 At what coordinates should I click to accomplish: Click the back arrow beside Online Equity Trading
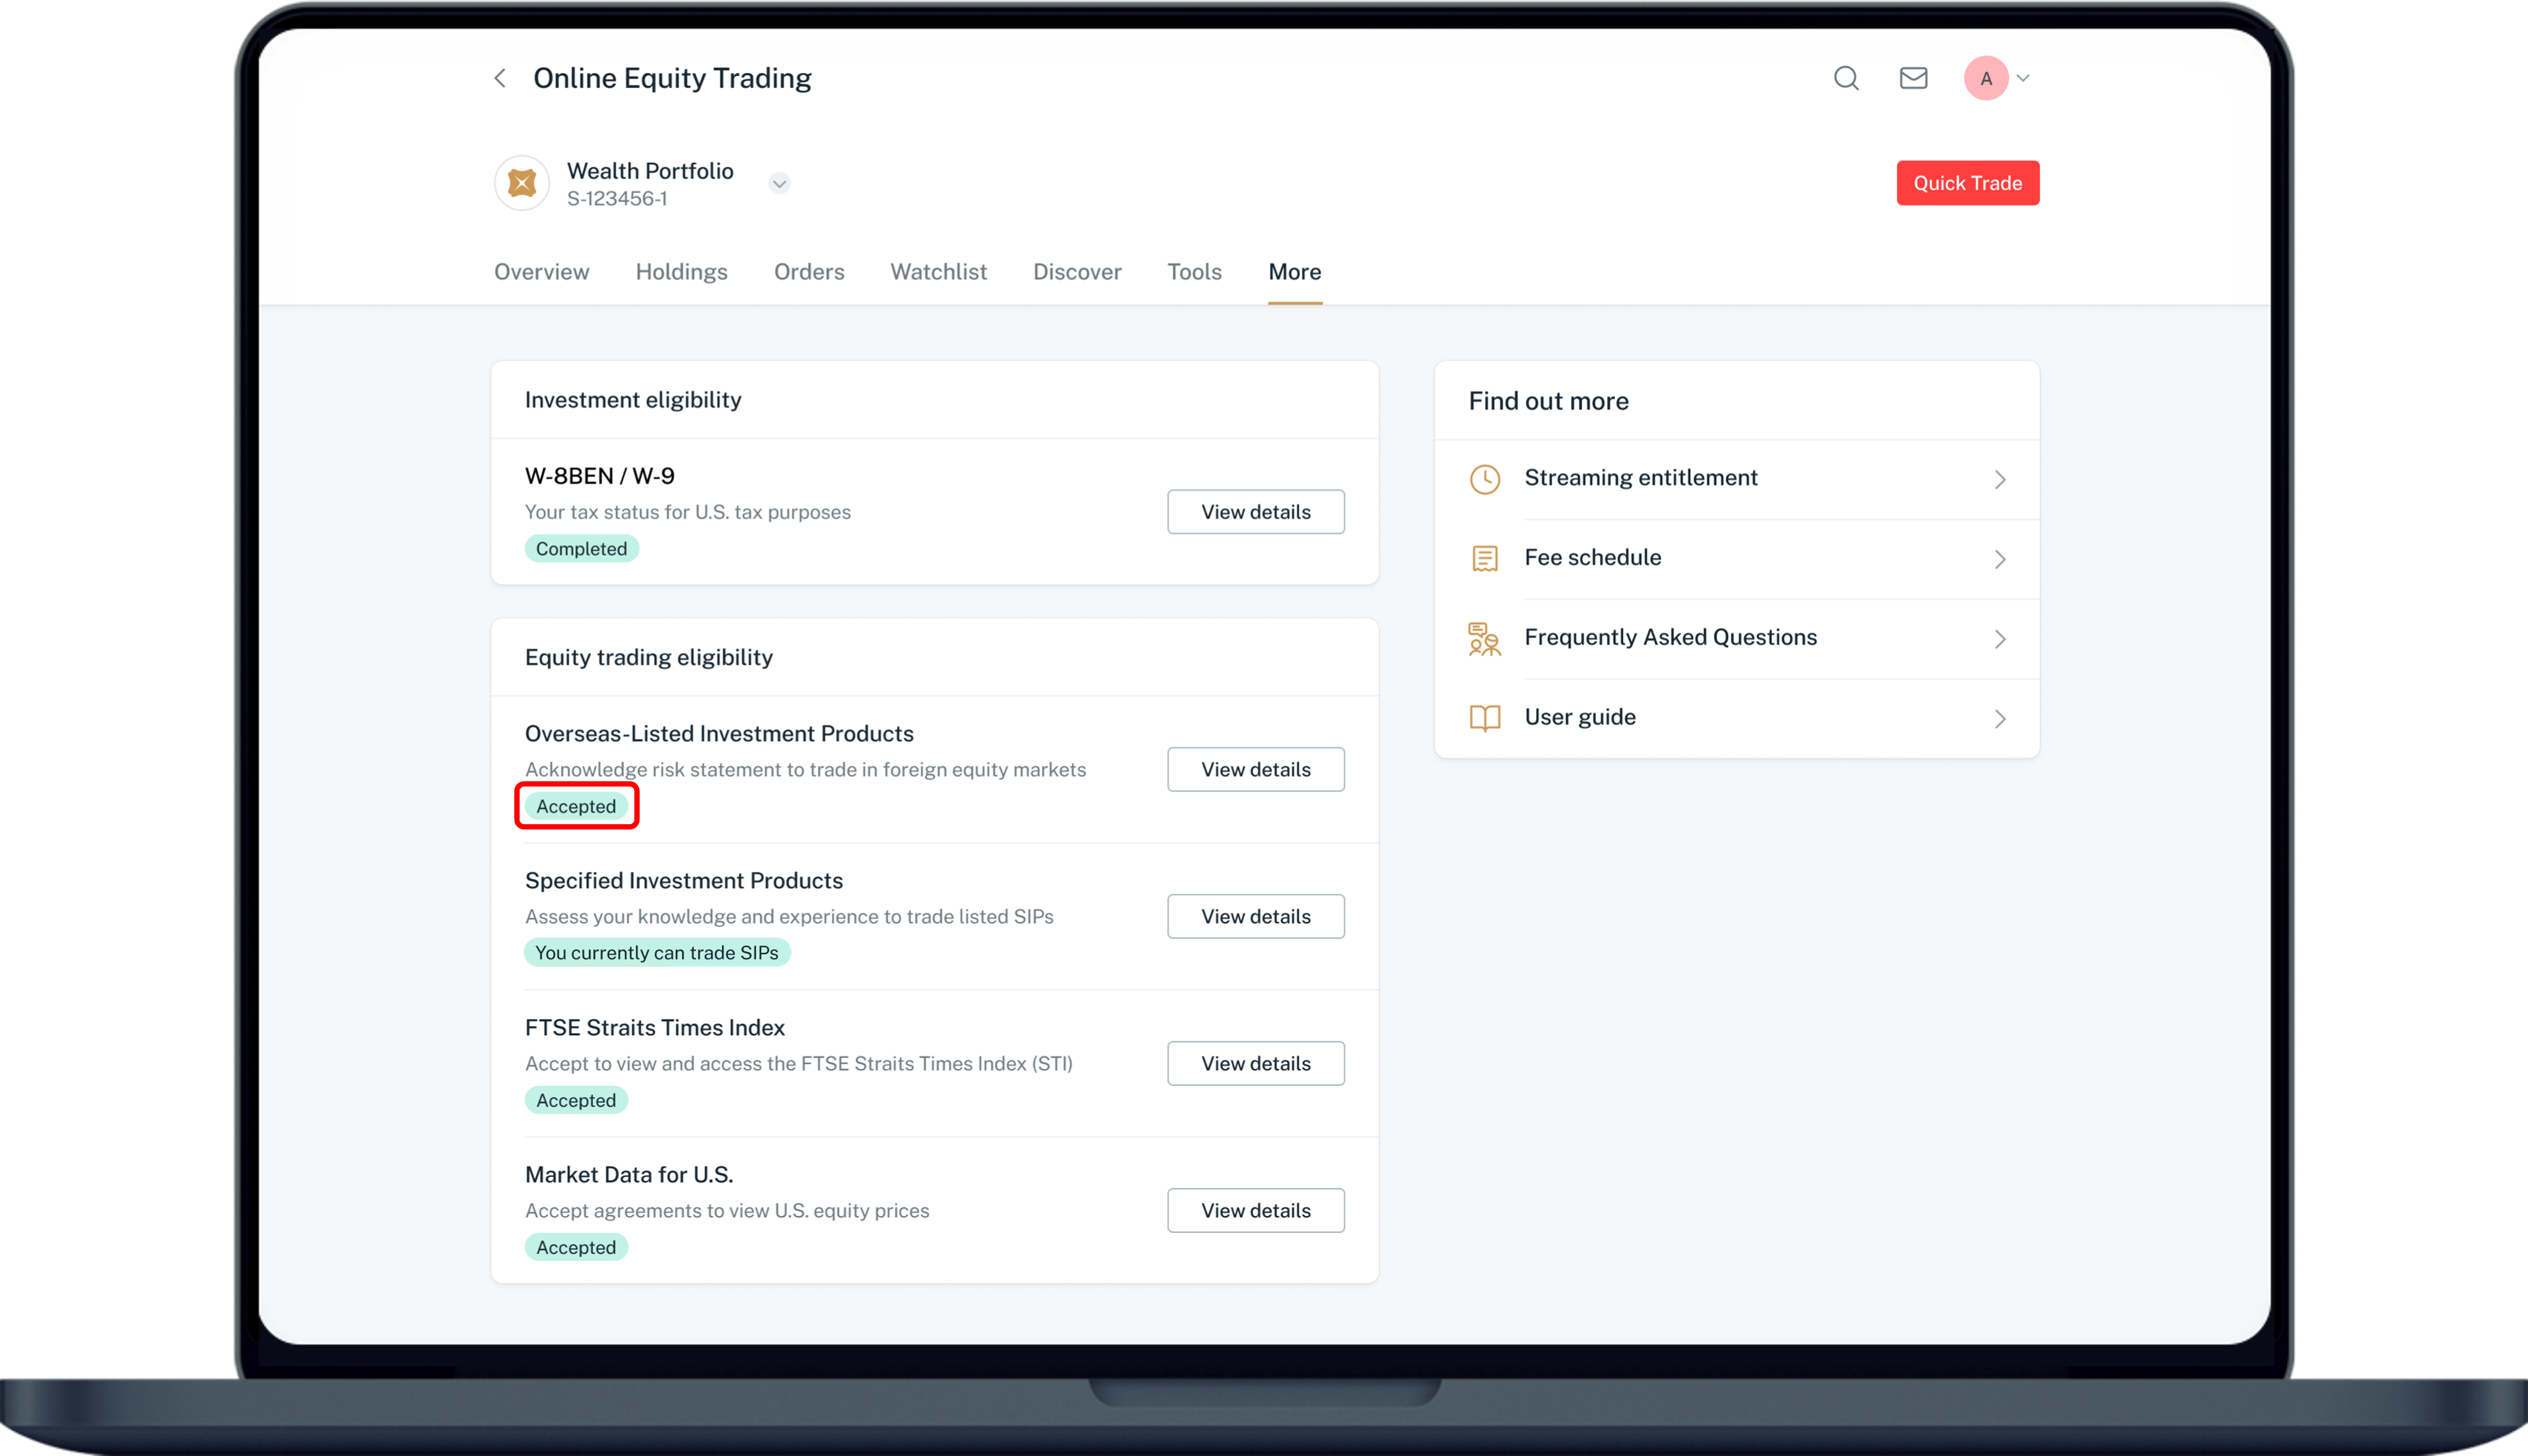point(500,78)
